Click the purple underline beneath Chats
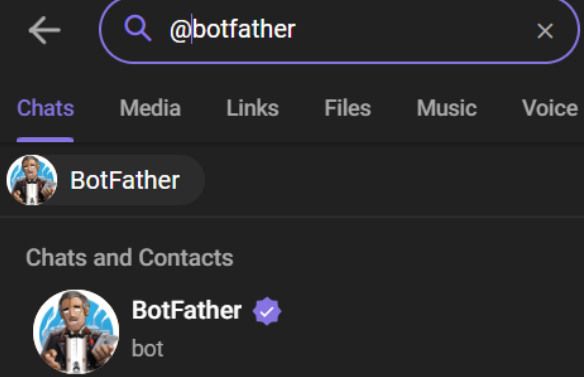This screenshot has height=377, width=584. pos(45,140)
